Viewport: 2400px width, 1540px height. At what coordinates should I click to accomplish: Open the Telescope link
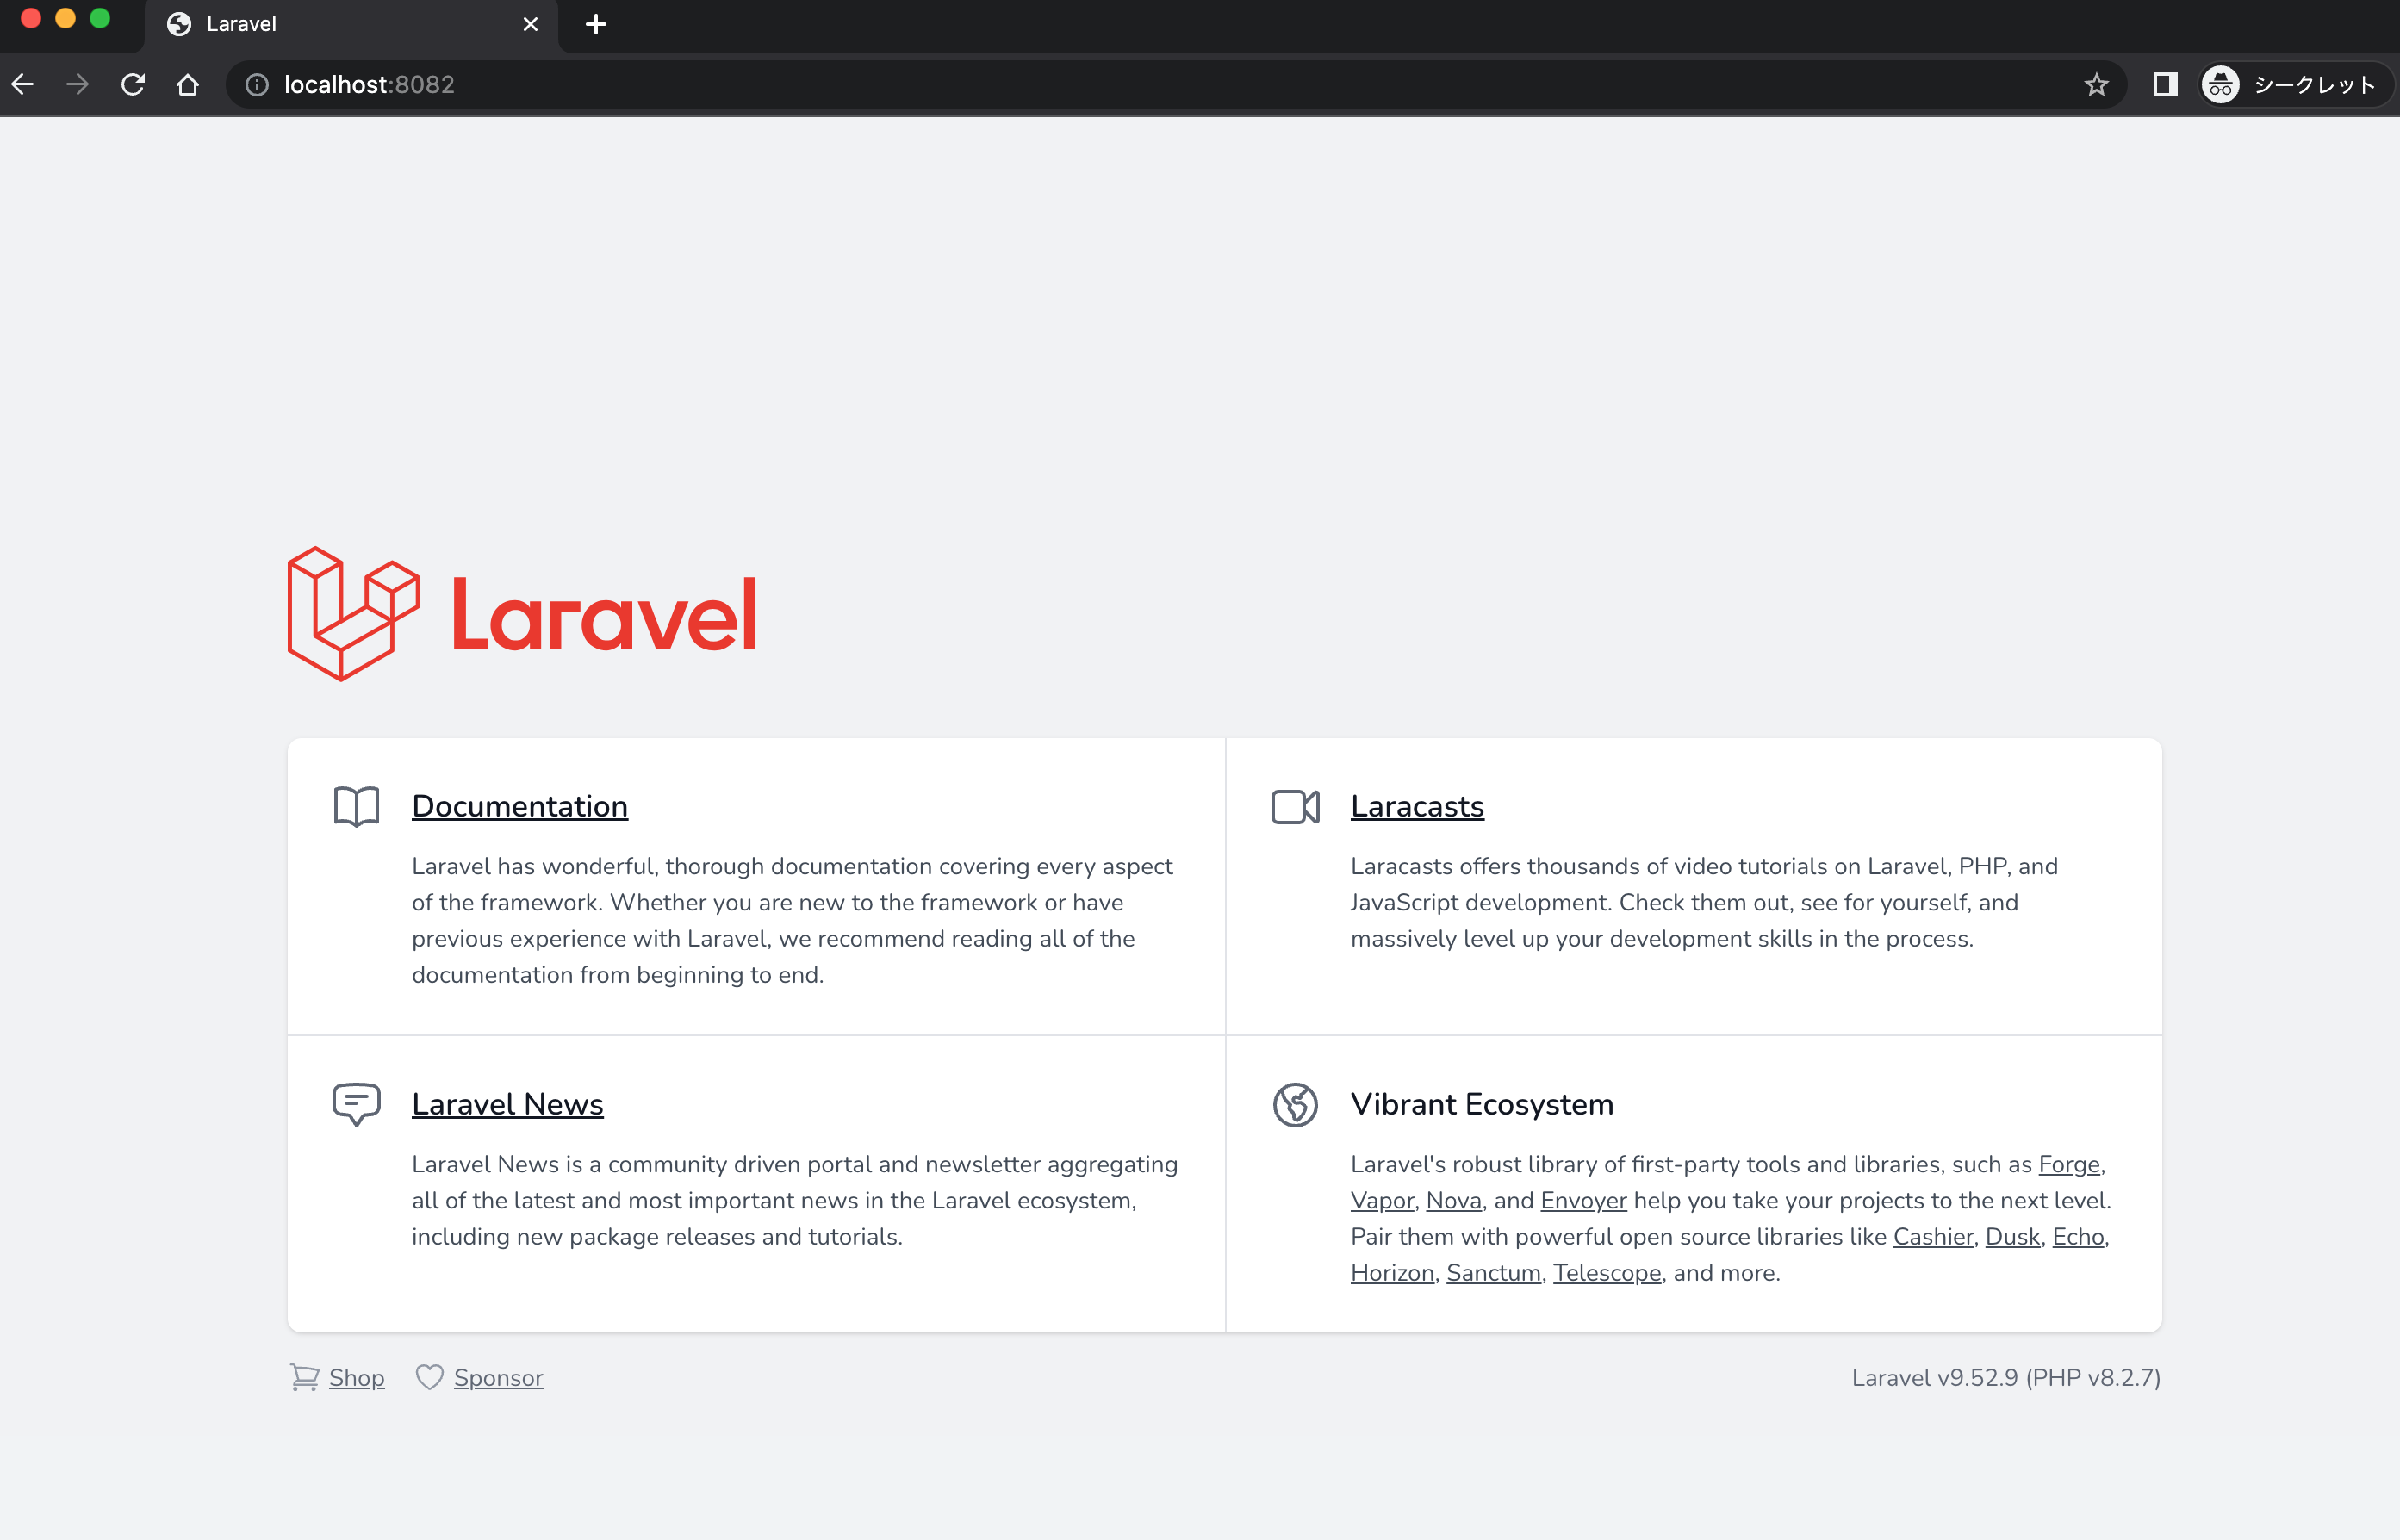(x=1607, y=1273)
